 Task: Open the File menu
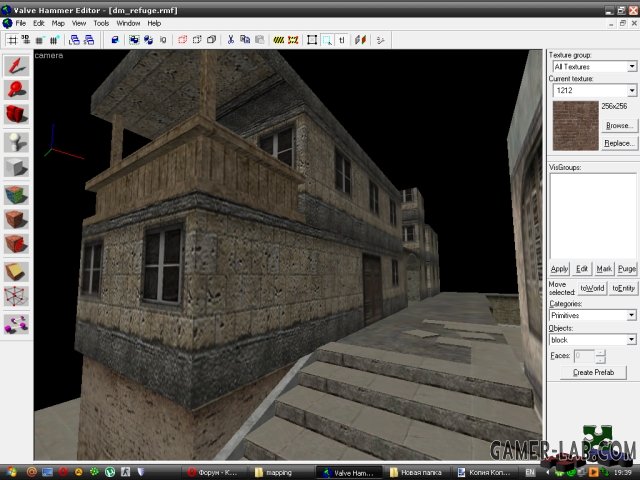20,23
